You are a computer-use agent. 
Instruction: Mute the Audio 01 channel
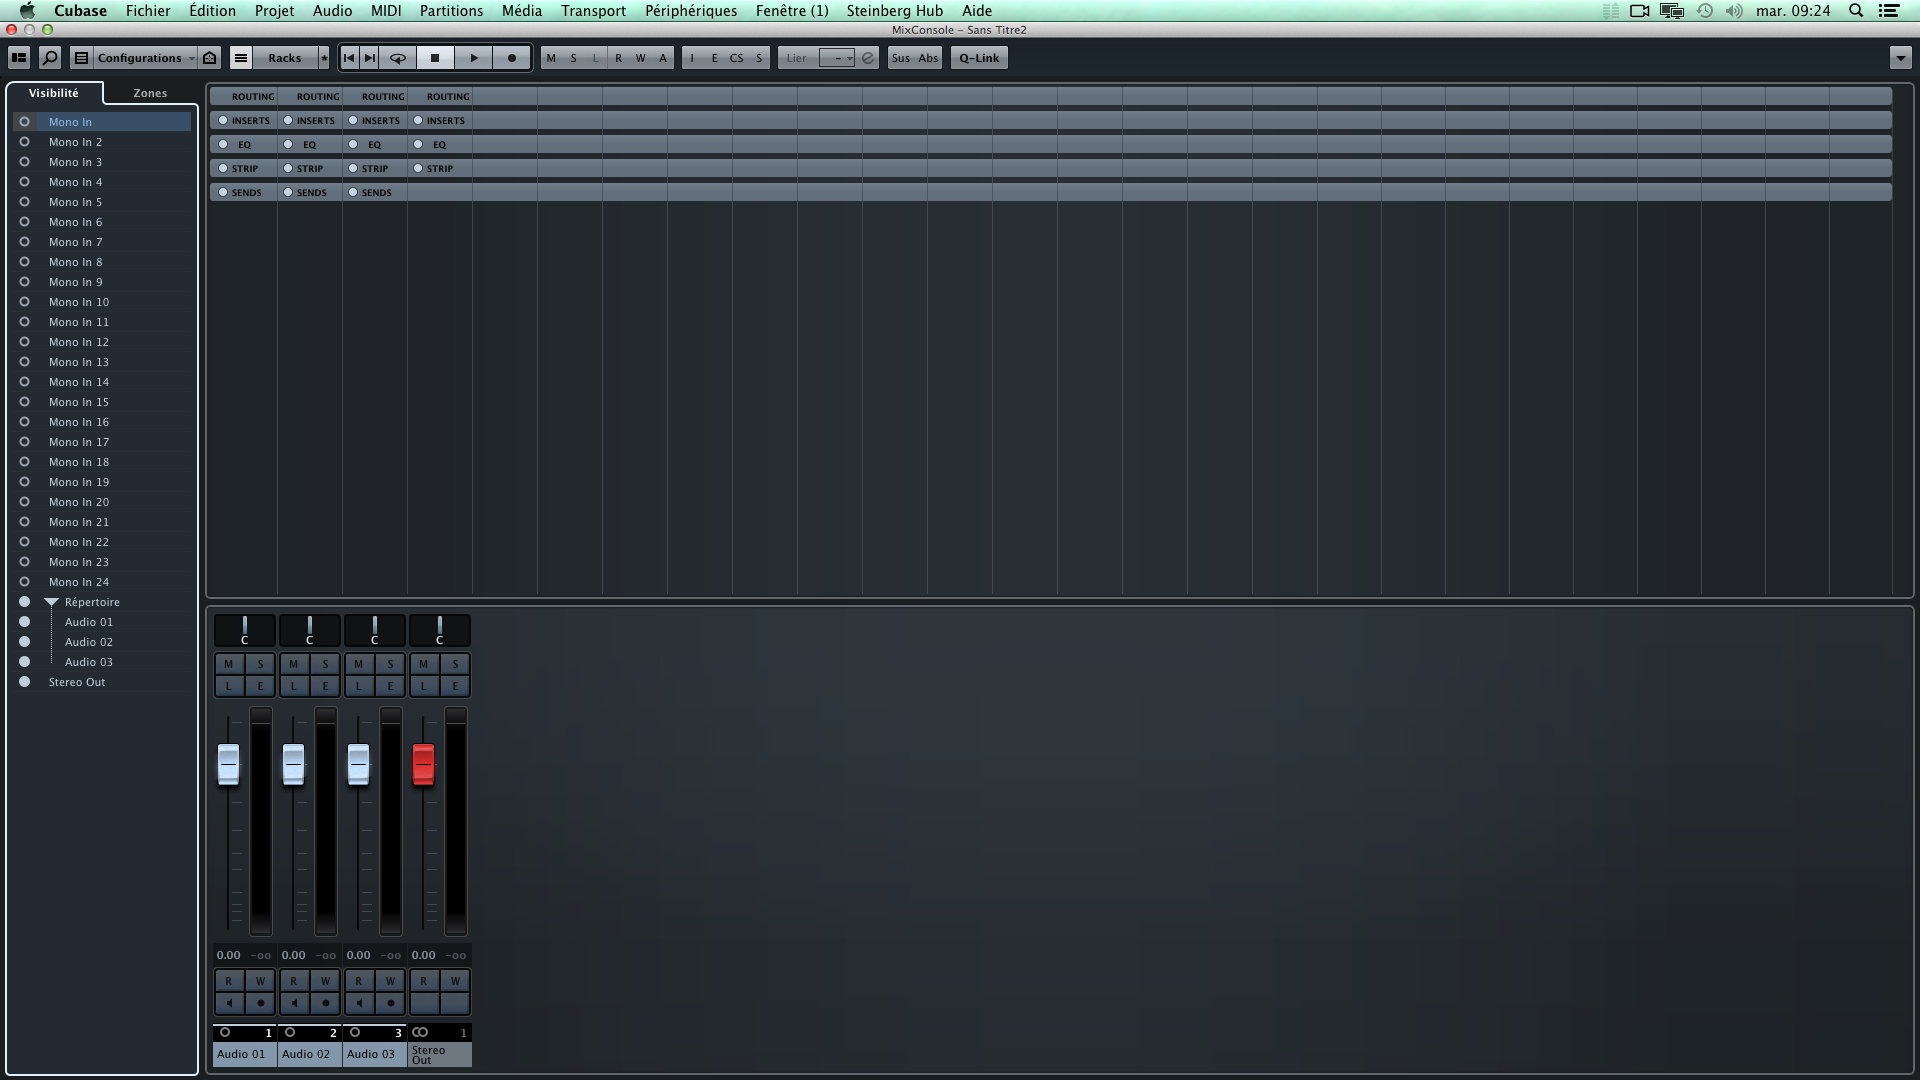coord(228,664)
